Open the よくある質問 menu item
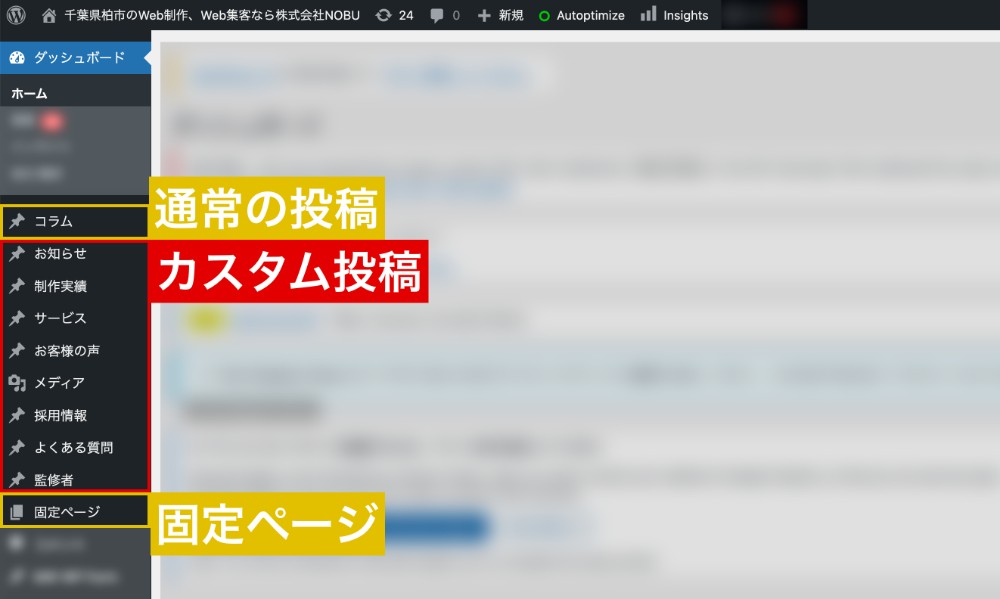 click(x=74, y=448)
